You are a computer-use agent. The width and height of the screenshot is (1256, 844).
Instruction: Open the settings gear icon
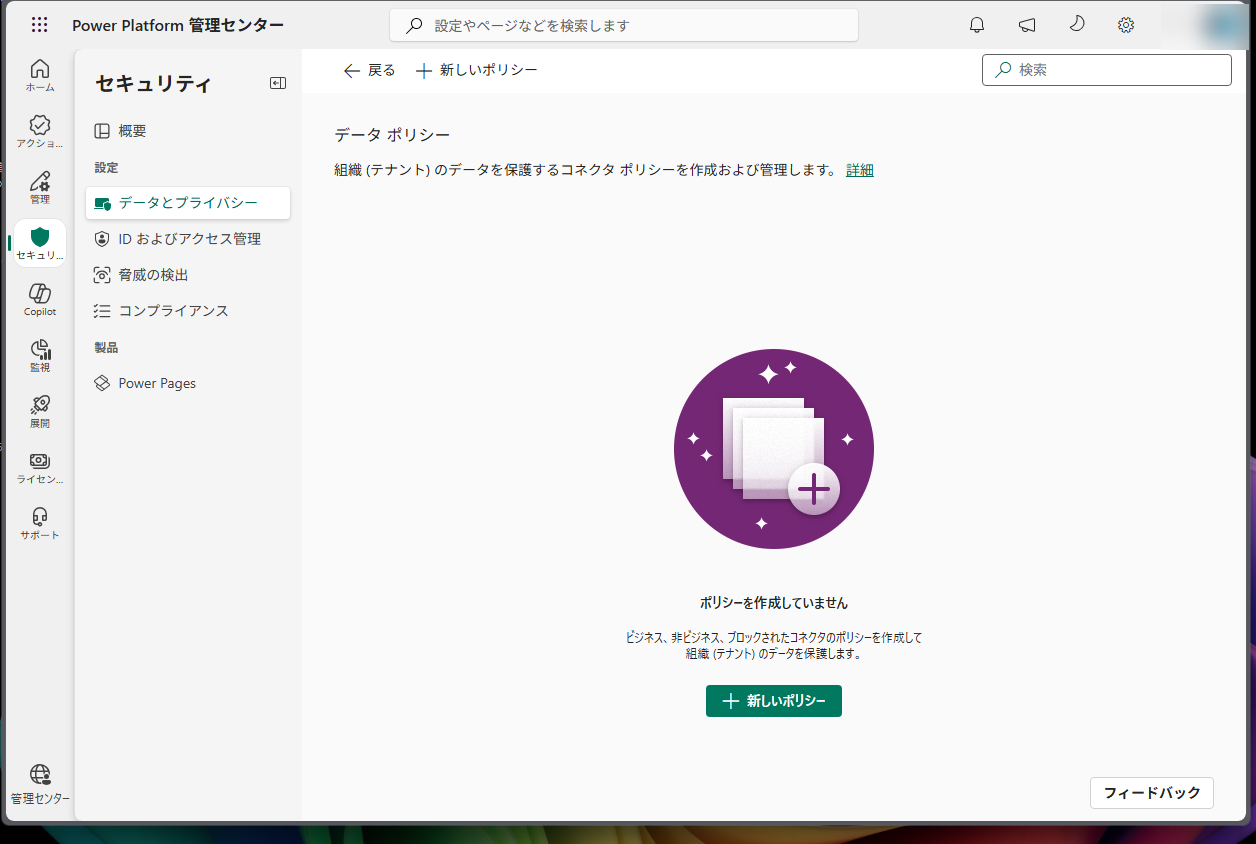[1126, 25]
